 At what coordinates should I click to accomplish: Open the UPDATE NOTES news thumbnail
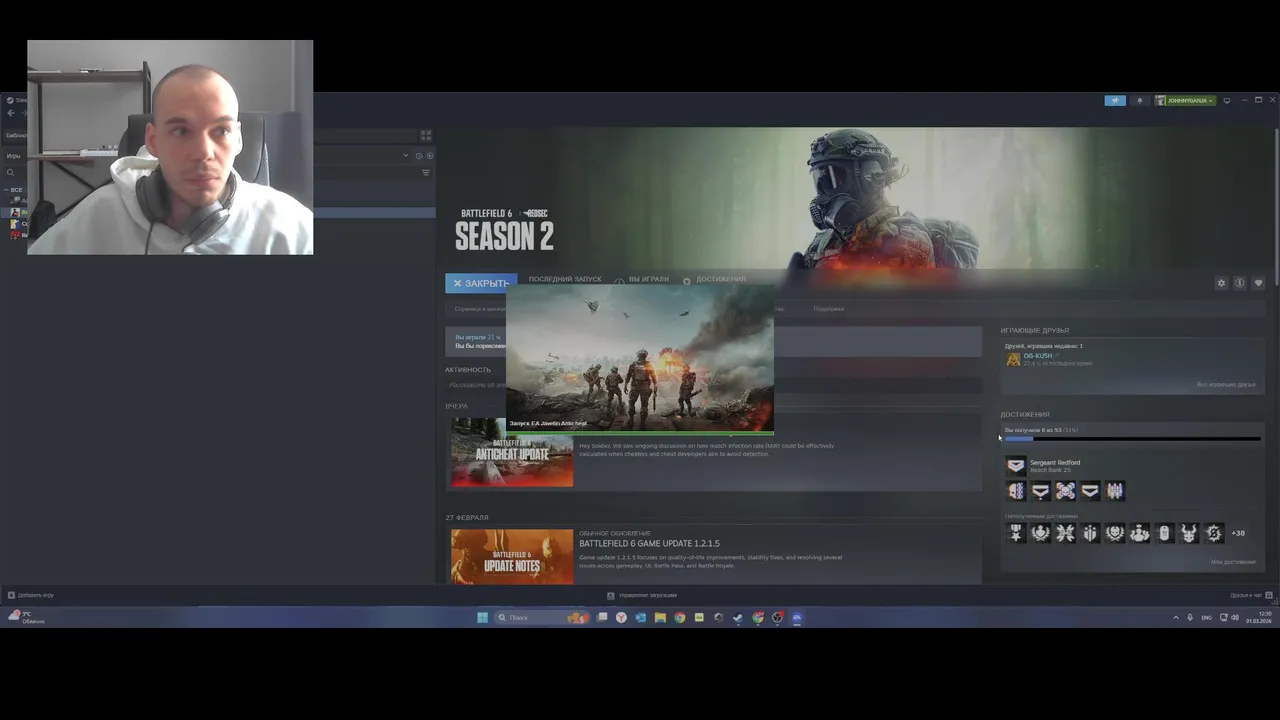512,556
